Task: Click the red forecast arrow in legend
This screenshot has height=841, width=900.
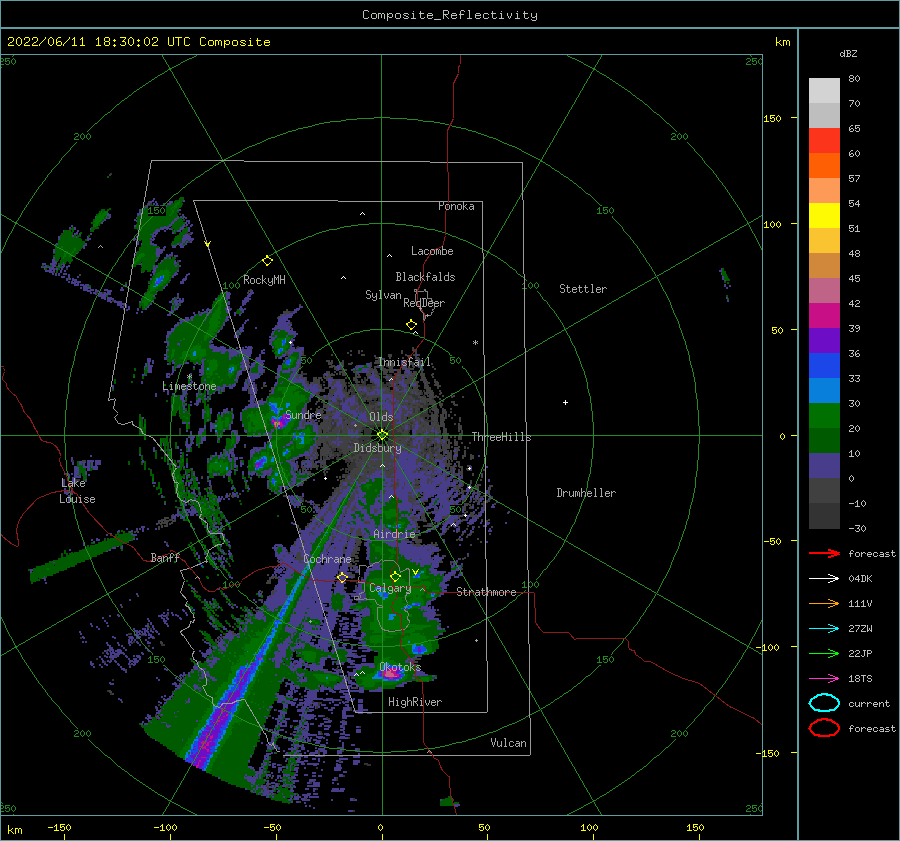Action: [x=824, y=553]
